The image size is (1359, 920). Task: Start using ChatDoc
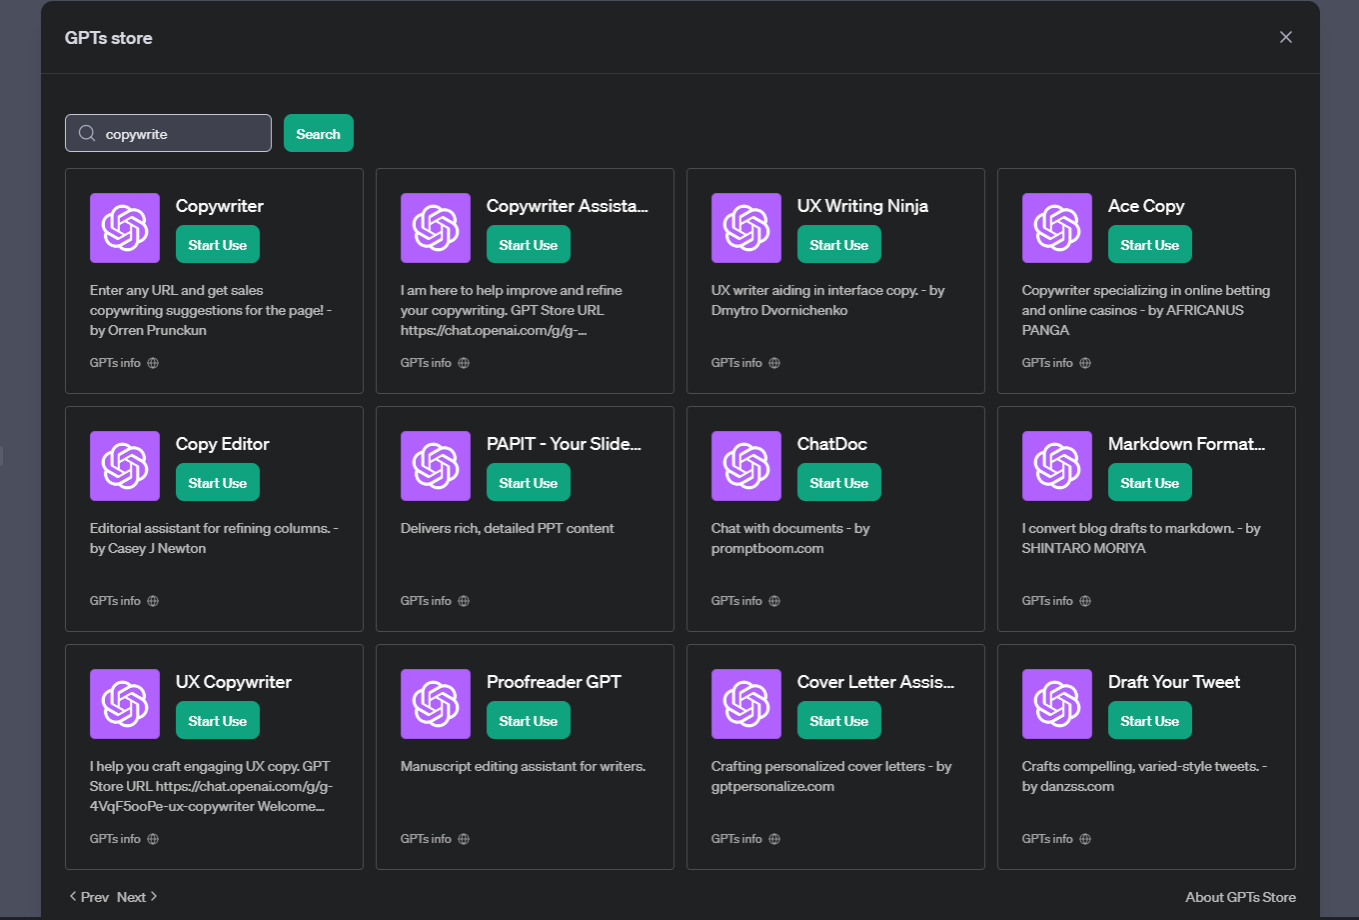pos(839,483)
